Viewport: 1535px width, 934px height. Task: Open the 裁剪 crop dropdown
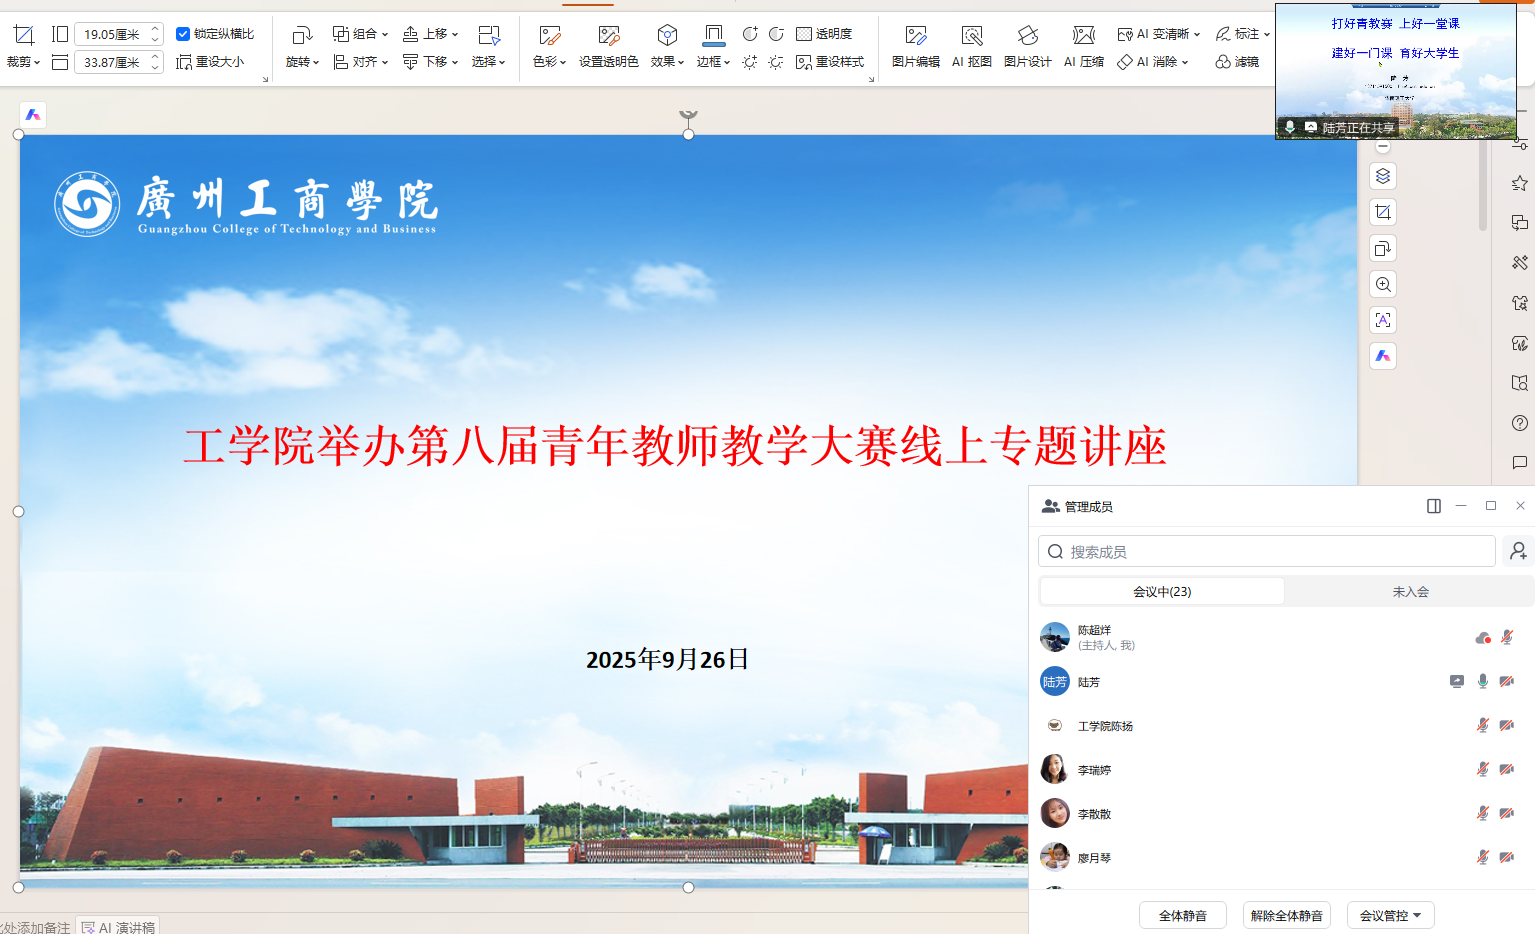click(x=23, y=62)
